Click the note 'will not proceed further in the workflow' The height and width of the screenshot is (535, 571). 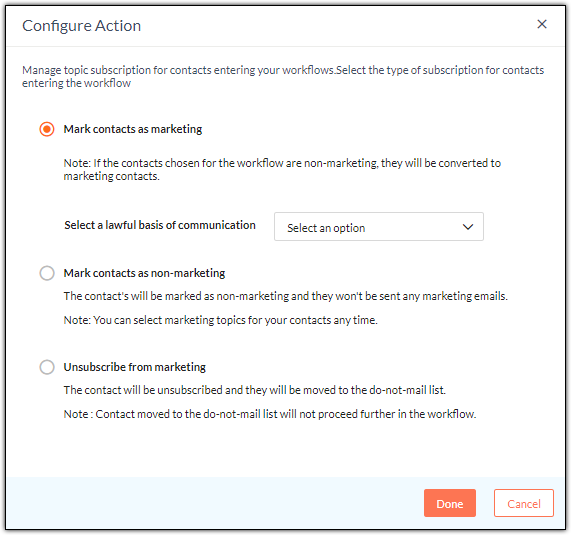pyautogui.click(x=270, y=414)
